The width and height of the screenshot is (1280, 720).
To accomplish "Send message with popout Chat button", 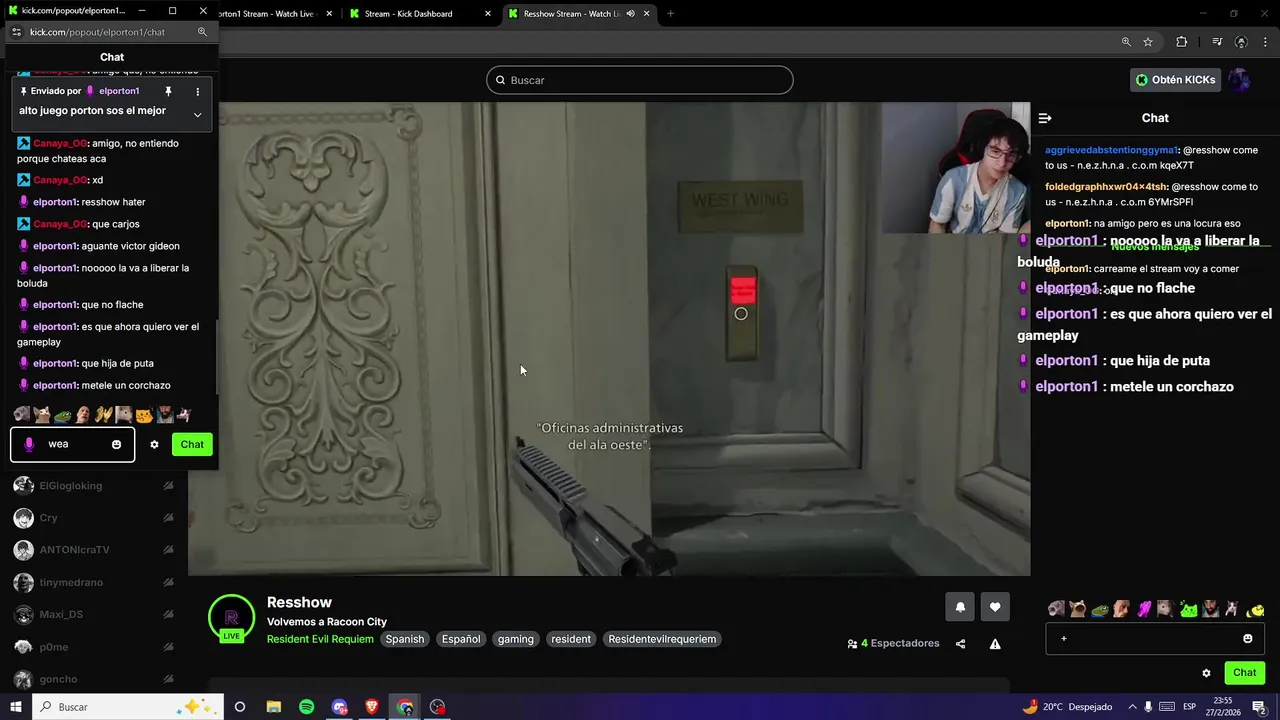I will click(x=192, y=444).
